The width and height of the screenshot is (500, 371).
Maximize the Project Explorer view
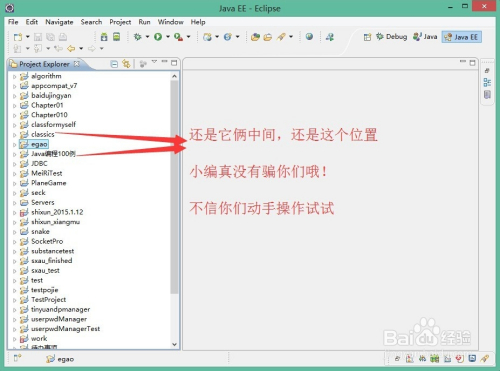tap(174, 63)
